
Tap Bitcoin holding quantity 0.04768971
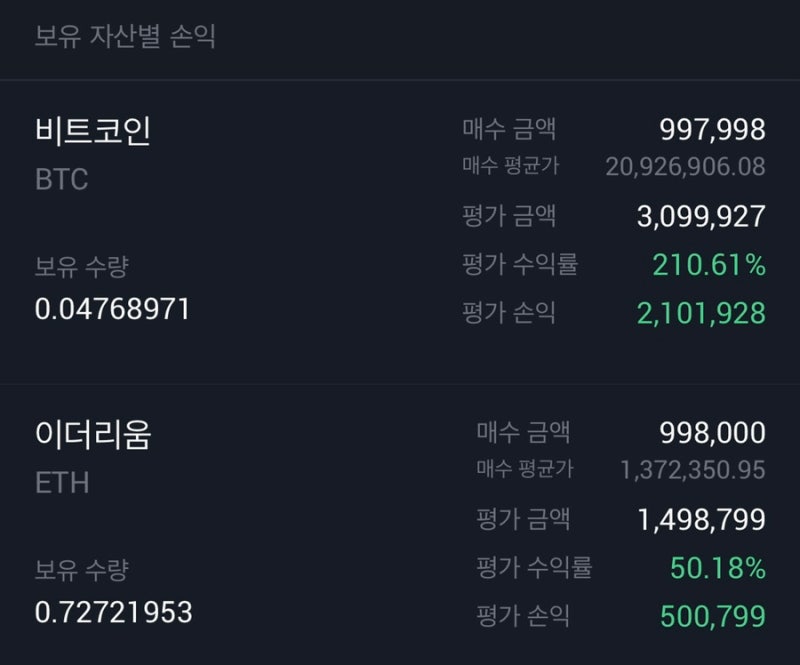[x=112, y=309]
